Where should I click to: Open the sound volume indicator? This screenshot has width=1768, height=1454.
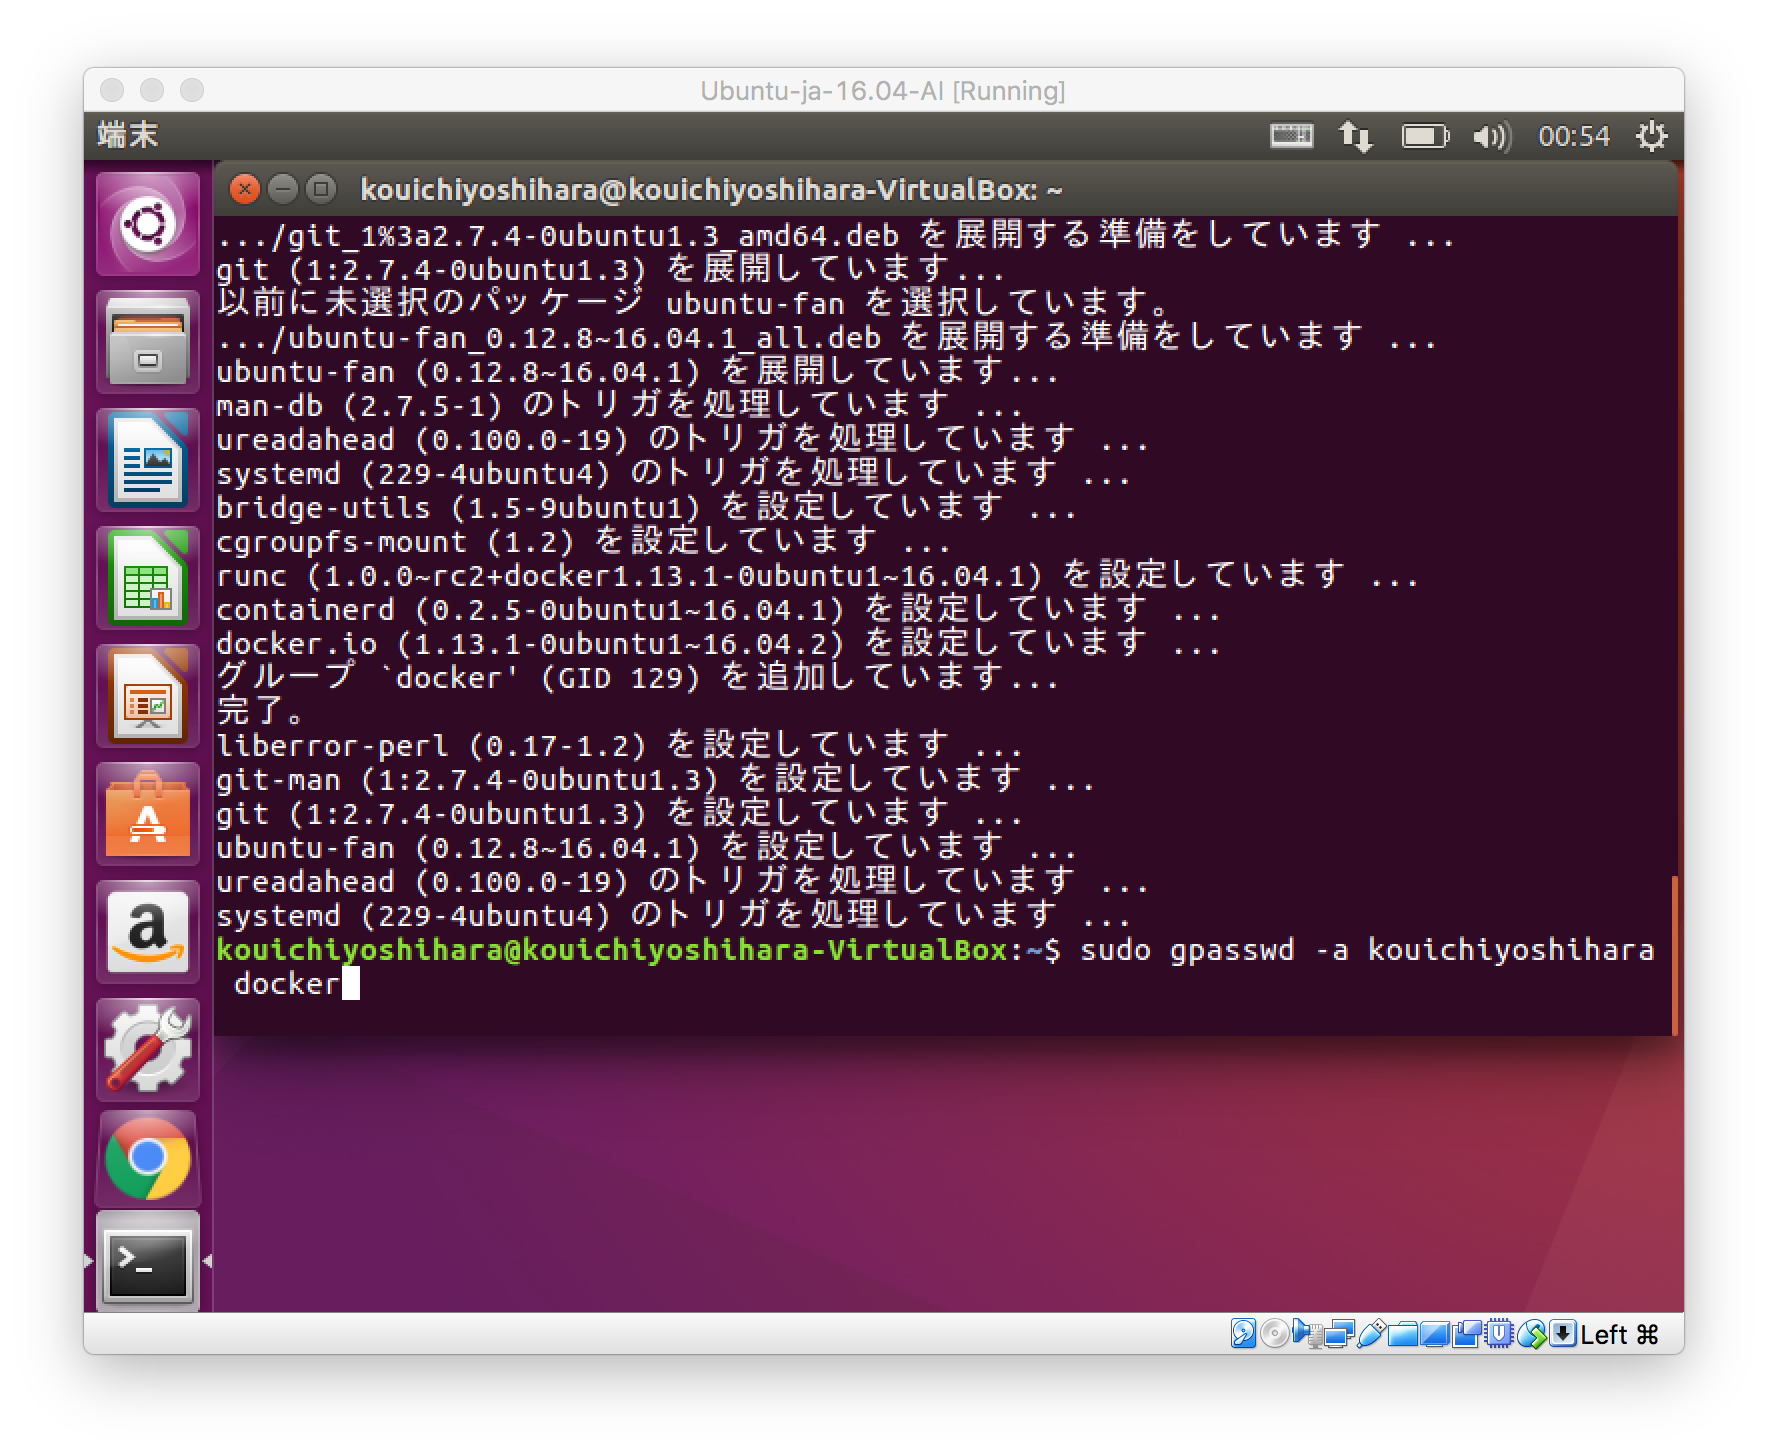[x=1492, y=135]
